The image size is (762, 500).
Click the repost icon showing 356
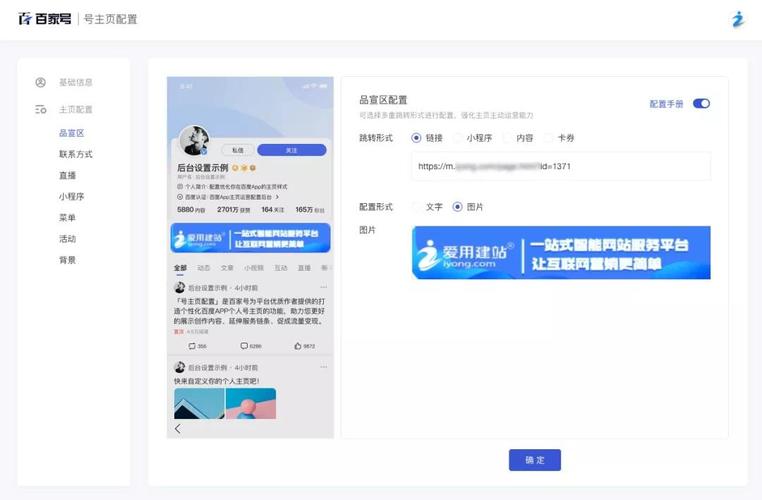[192, 346]
